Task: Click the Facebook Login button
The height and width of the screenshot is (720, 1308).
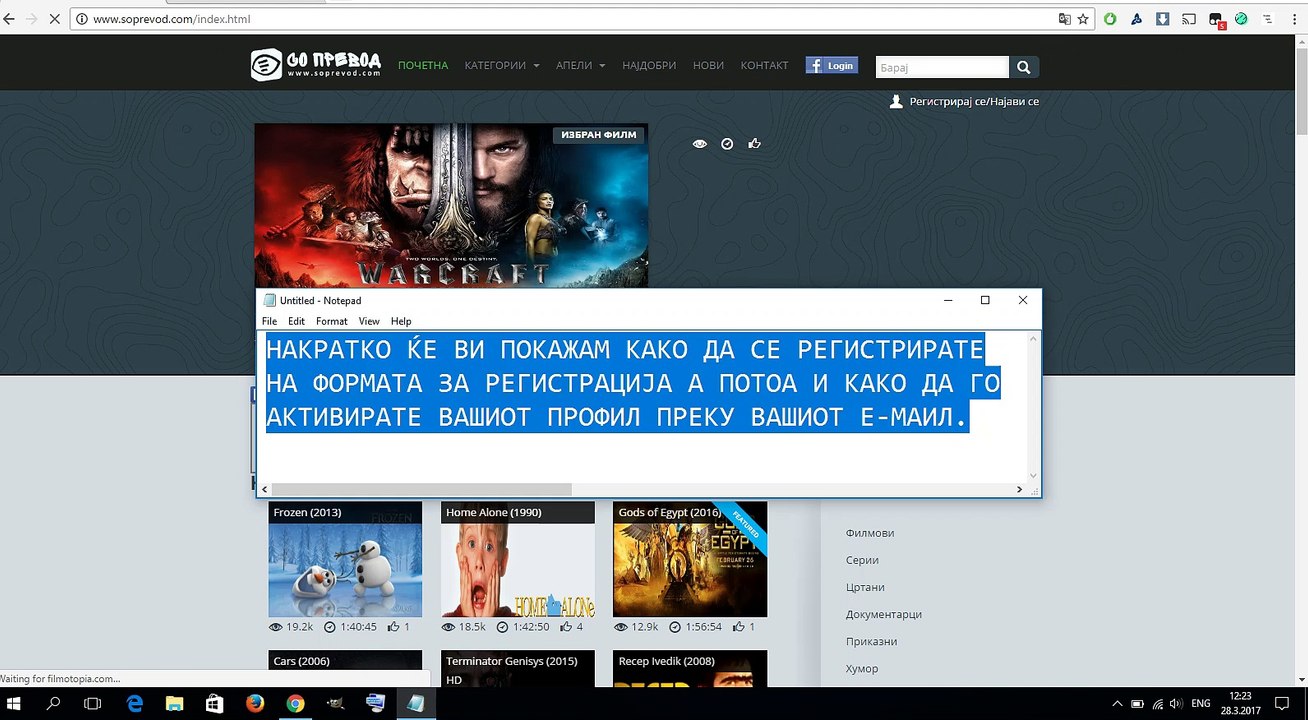Action: tap(832, 65)
